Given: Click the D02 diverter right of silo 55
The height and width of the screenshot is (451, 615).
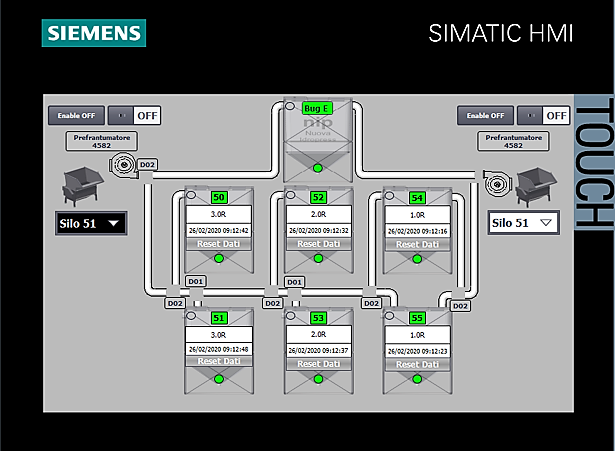Looking at the screenshot, I should [x=460, y=306].
